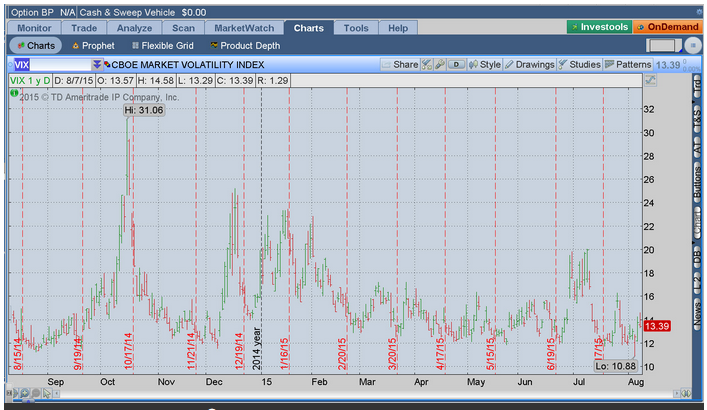
Task: Open the Studies menu
Action: point(579,64)
